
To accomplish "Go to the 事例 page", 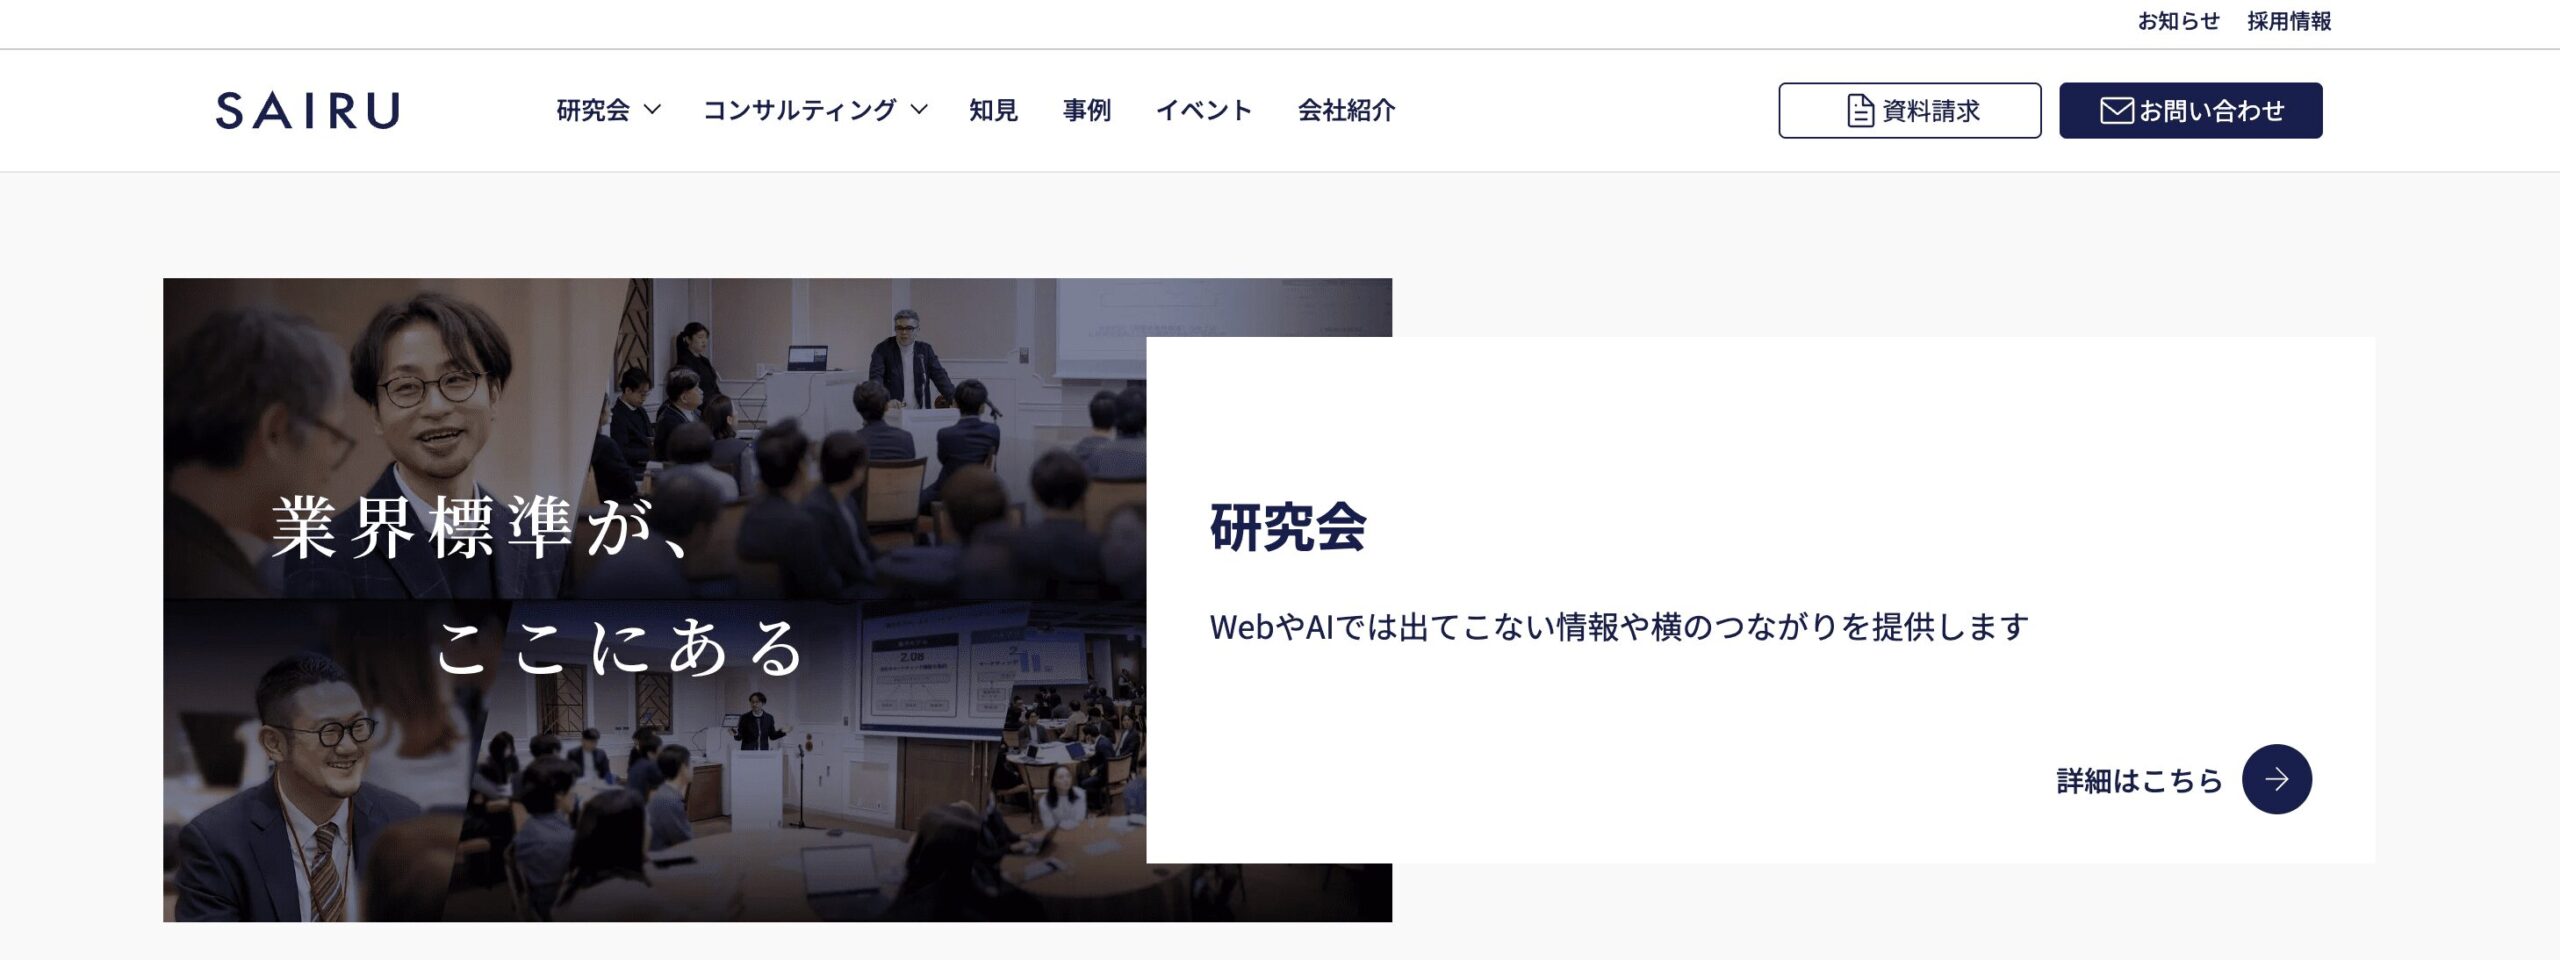I will tap(1086, 110).
